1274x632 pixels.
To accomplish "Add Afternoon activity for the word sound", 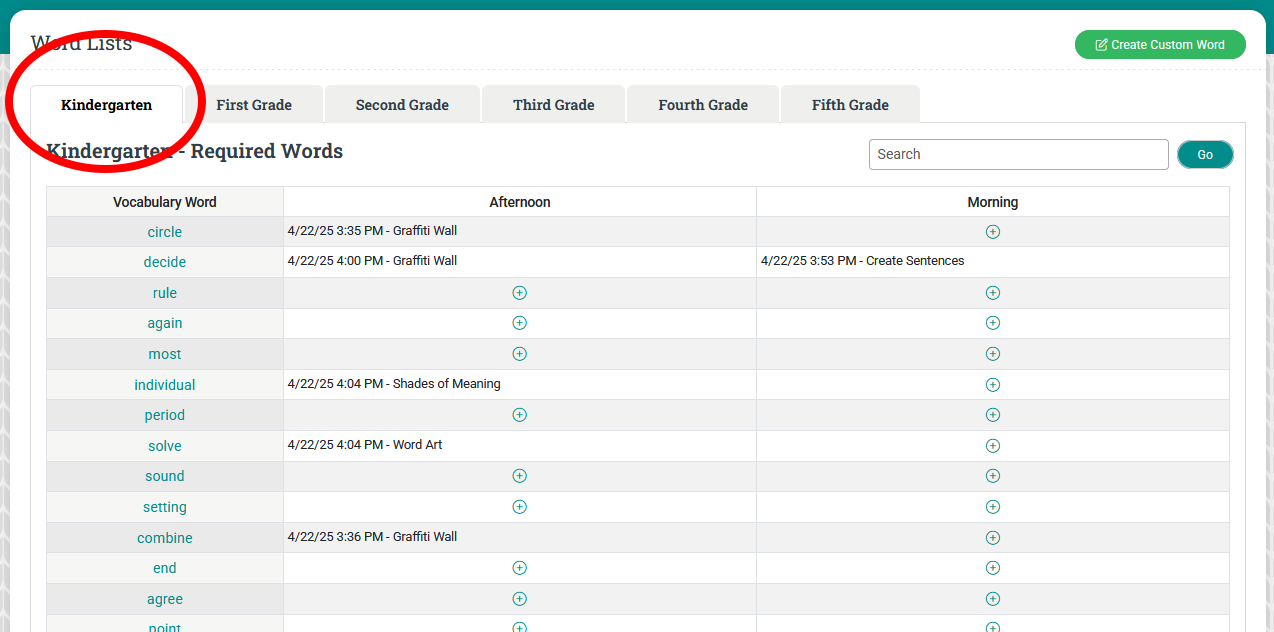I will point(519,476).
